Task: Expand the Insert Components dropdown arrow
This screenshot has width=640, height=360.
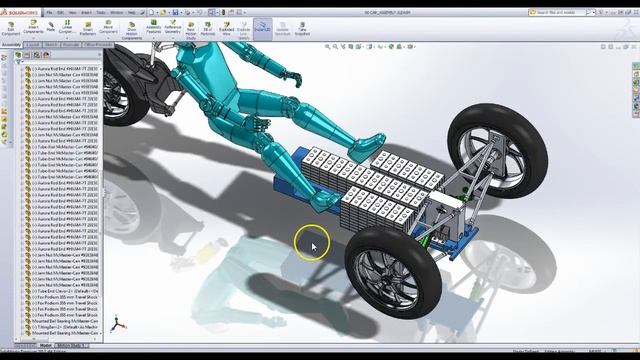Action: click(x=33, y=38)
